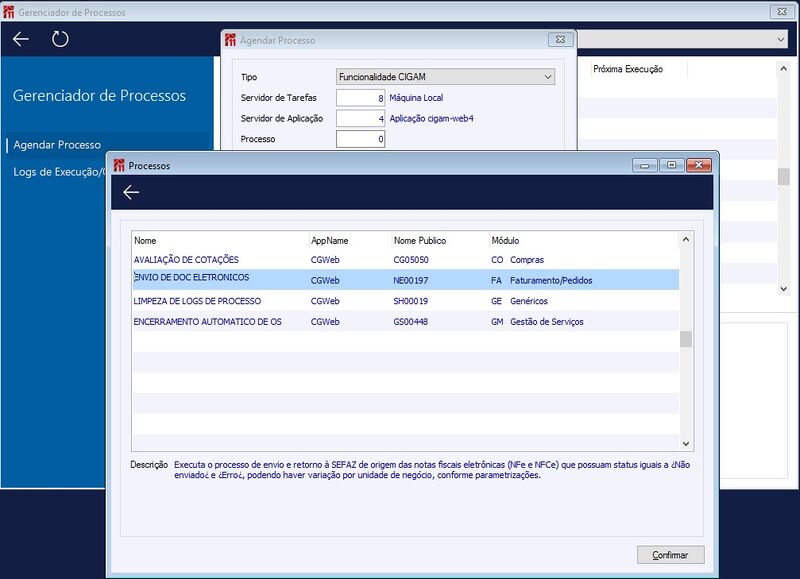Open Logs de Execução in left sidebar
The height and width of the screenshot is (579, 800).
click(59, 172)
